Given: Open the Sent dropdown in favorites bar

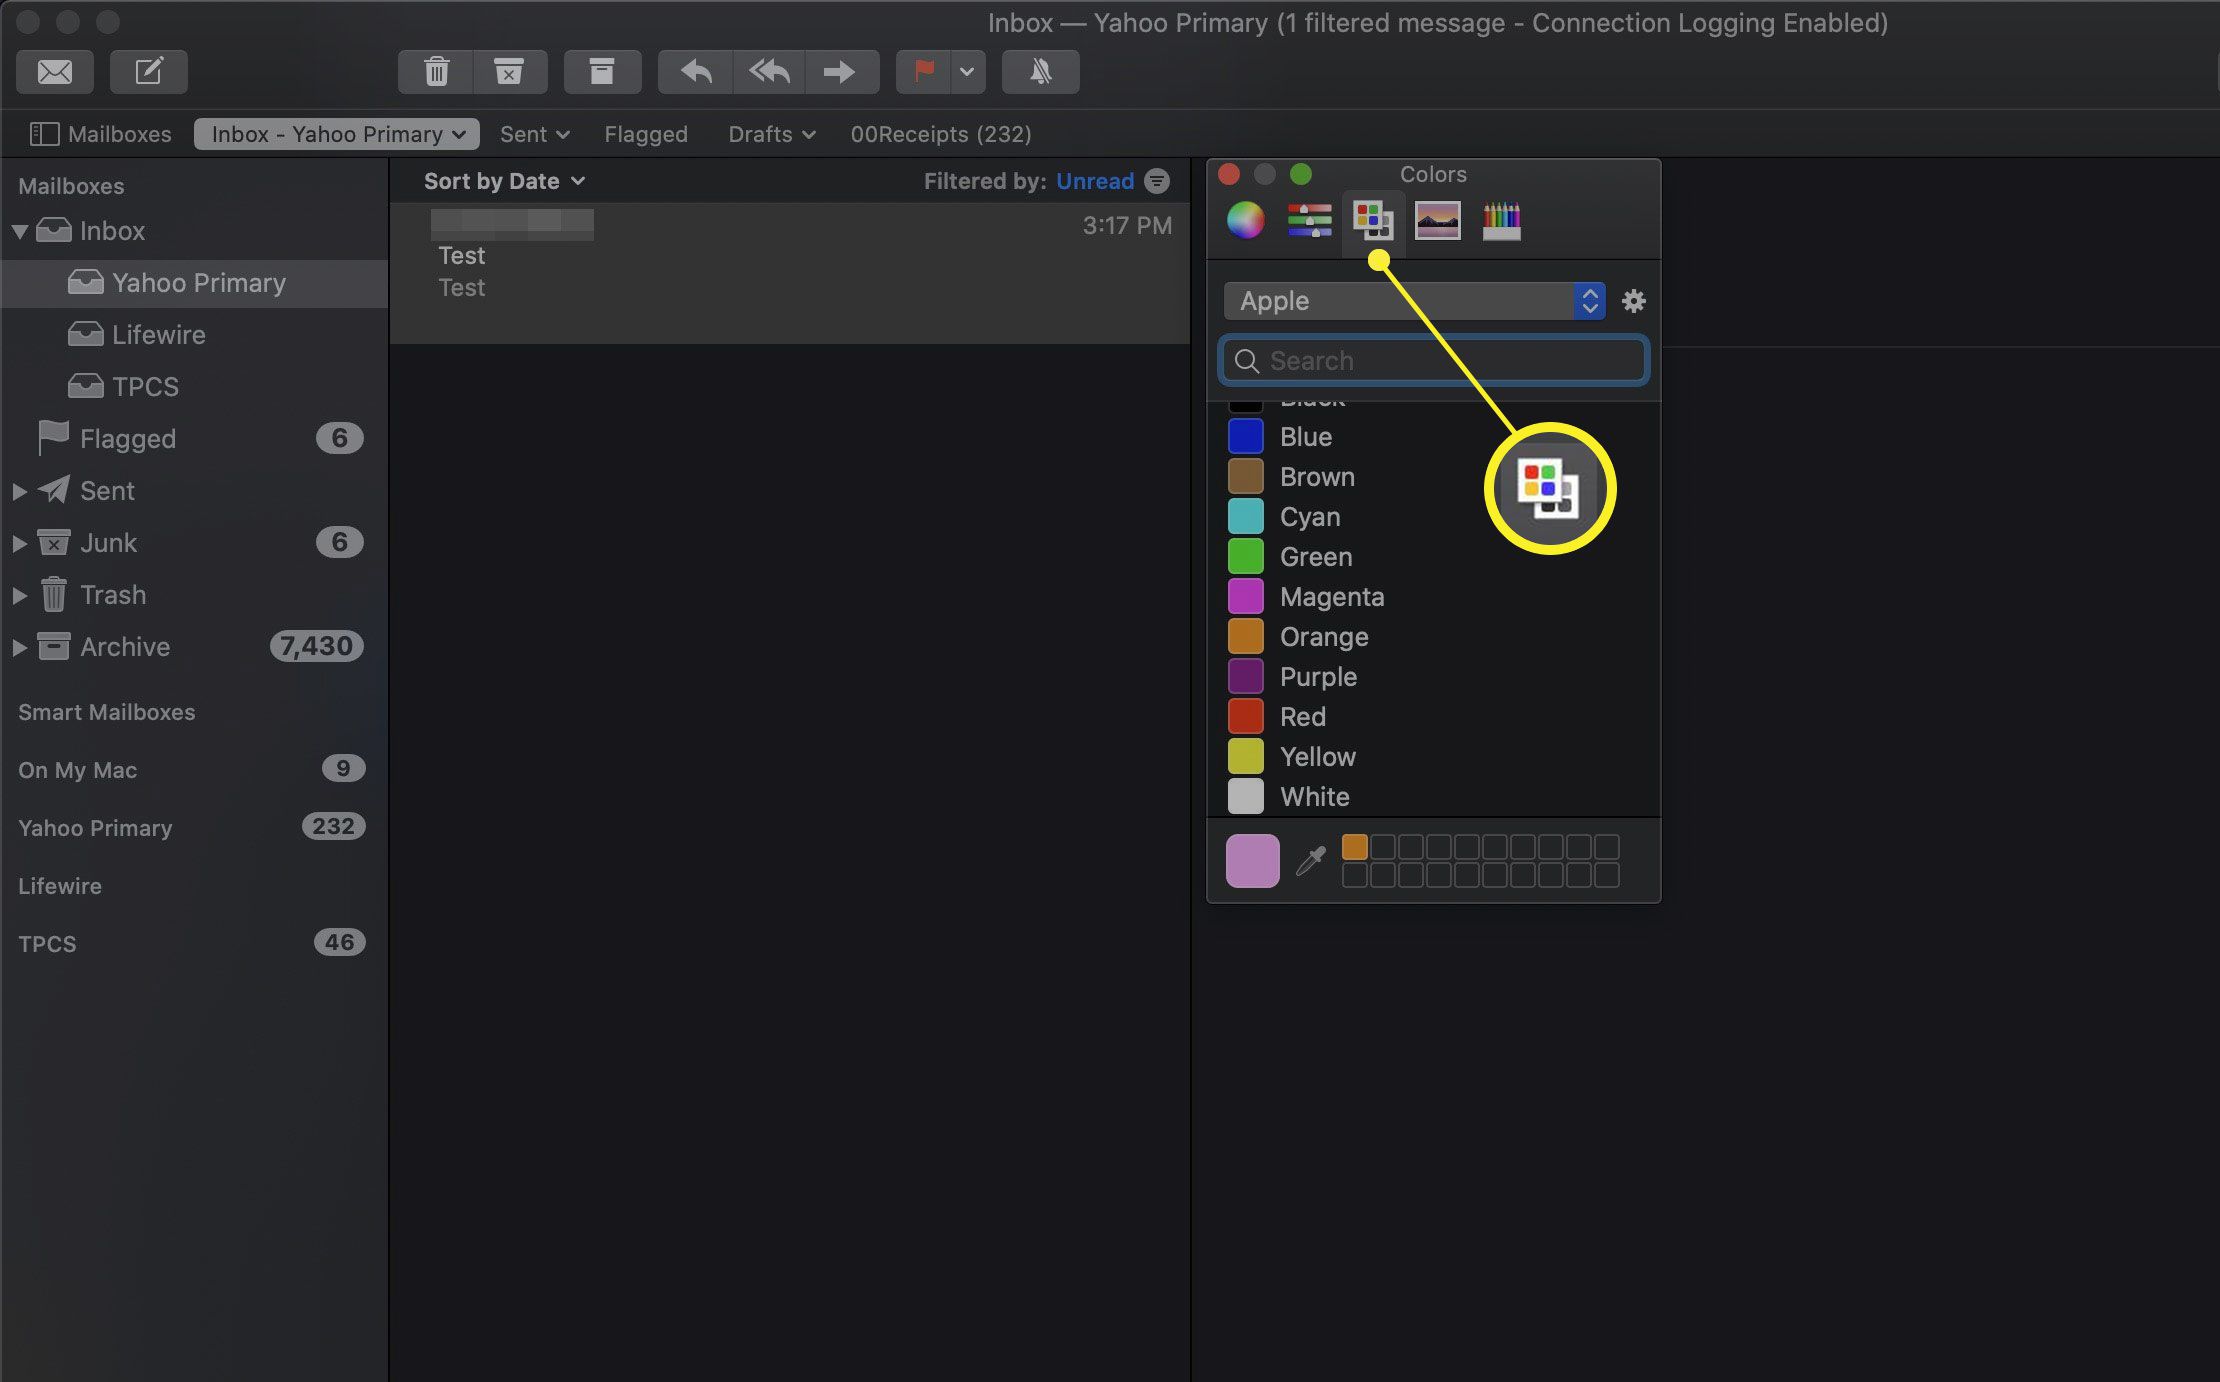Looking at the screenshot, I should pyautogui.click(x=535, y=134).
